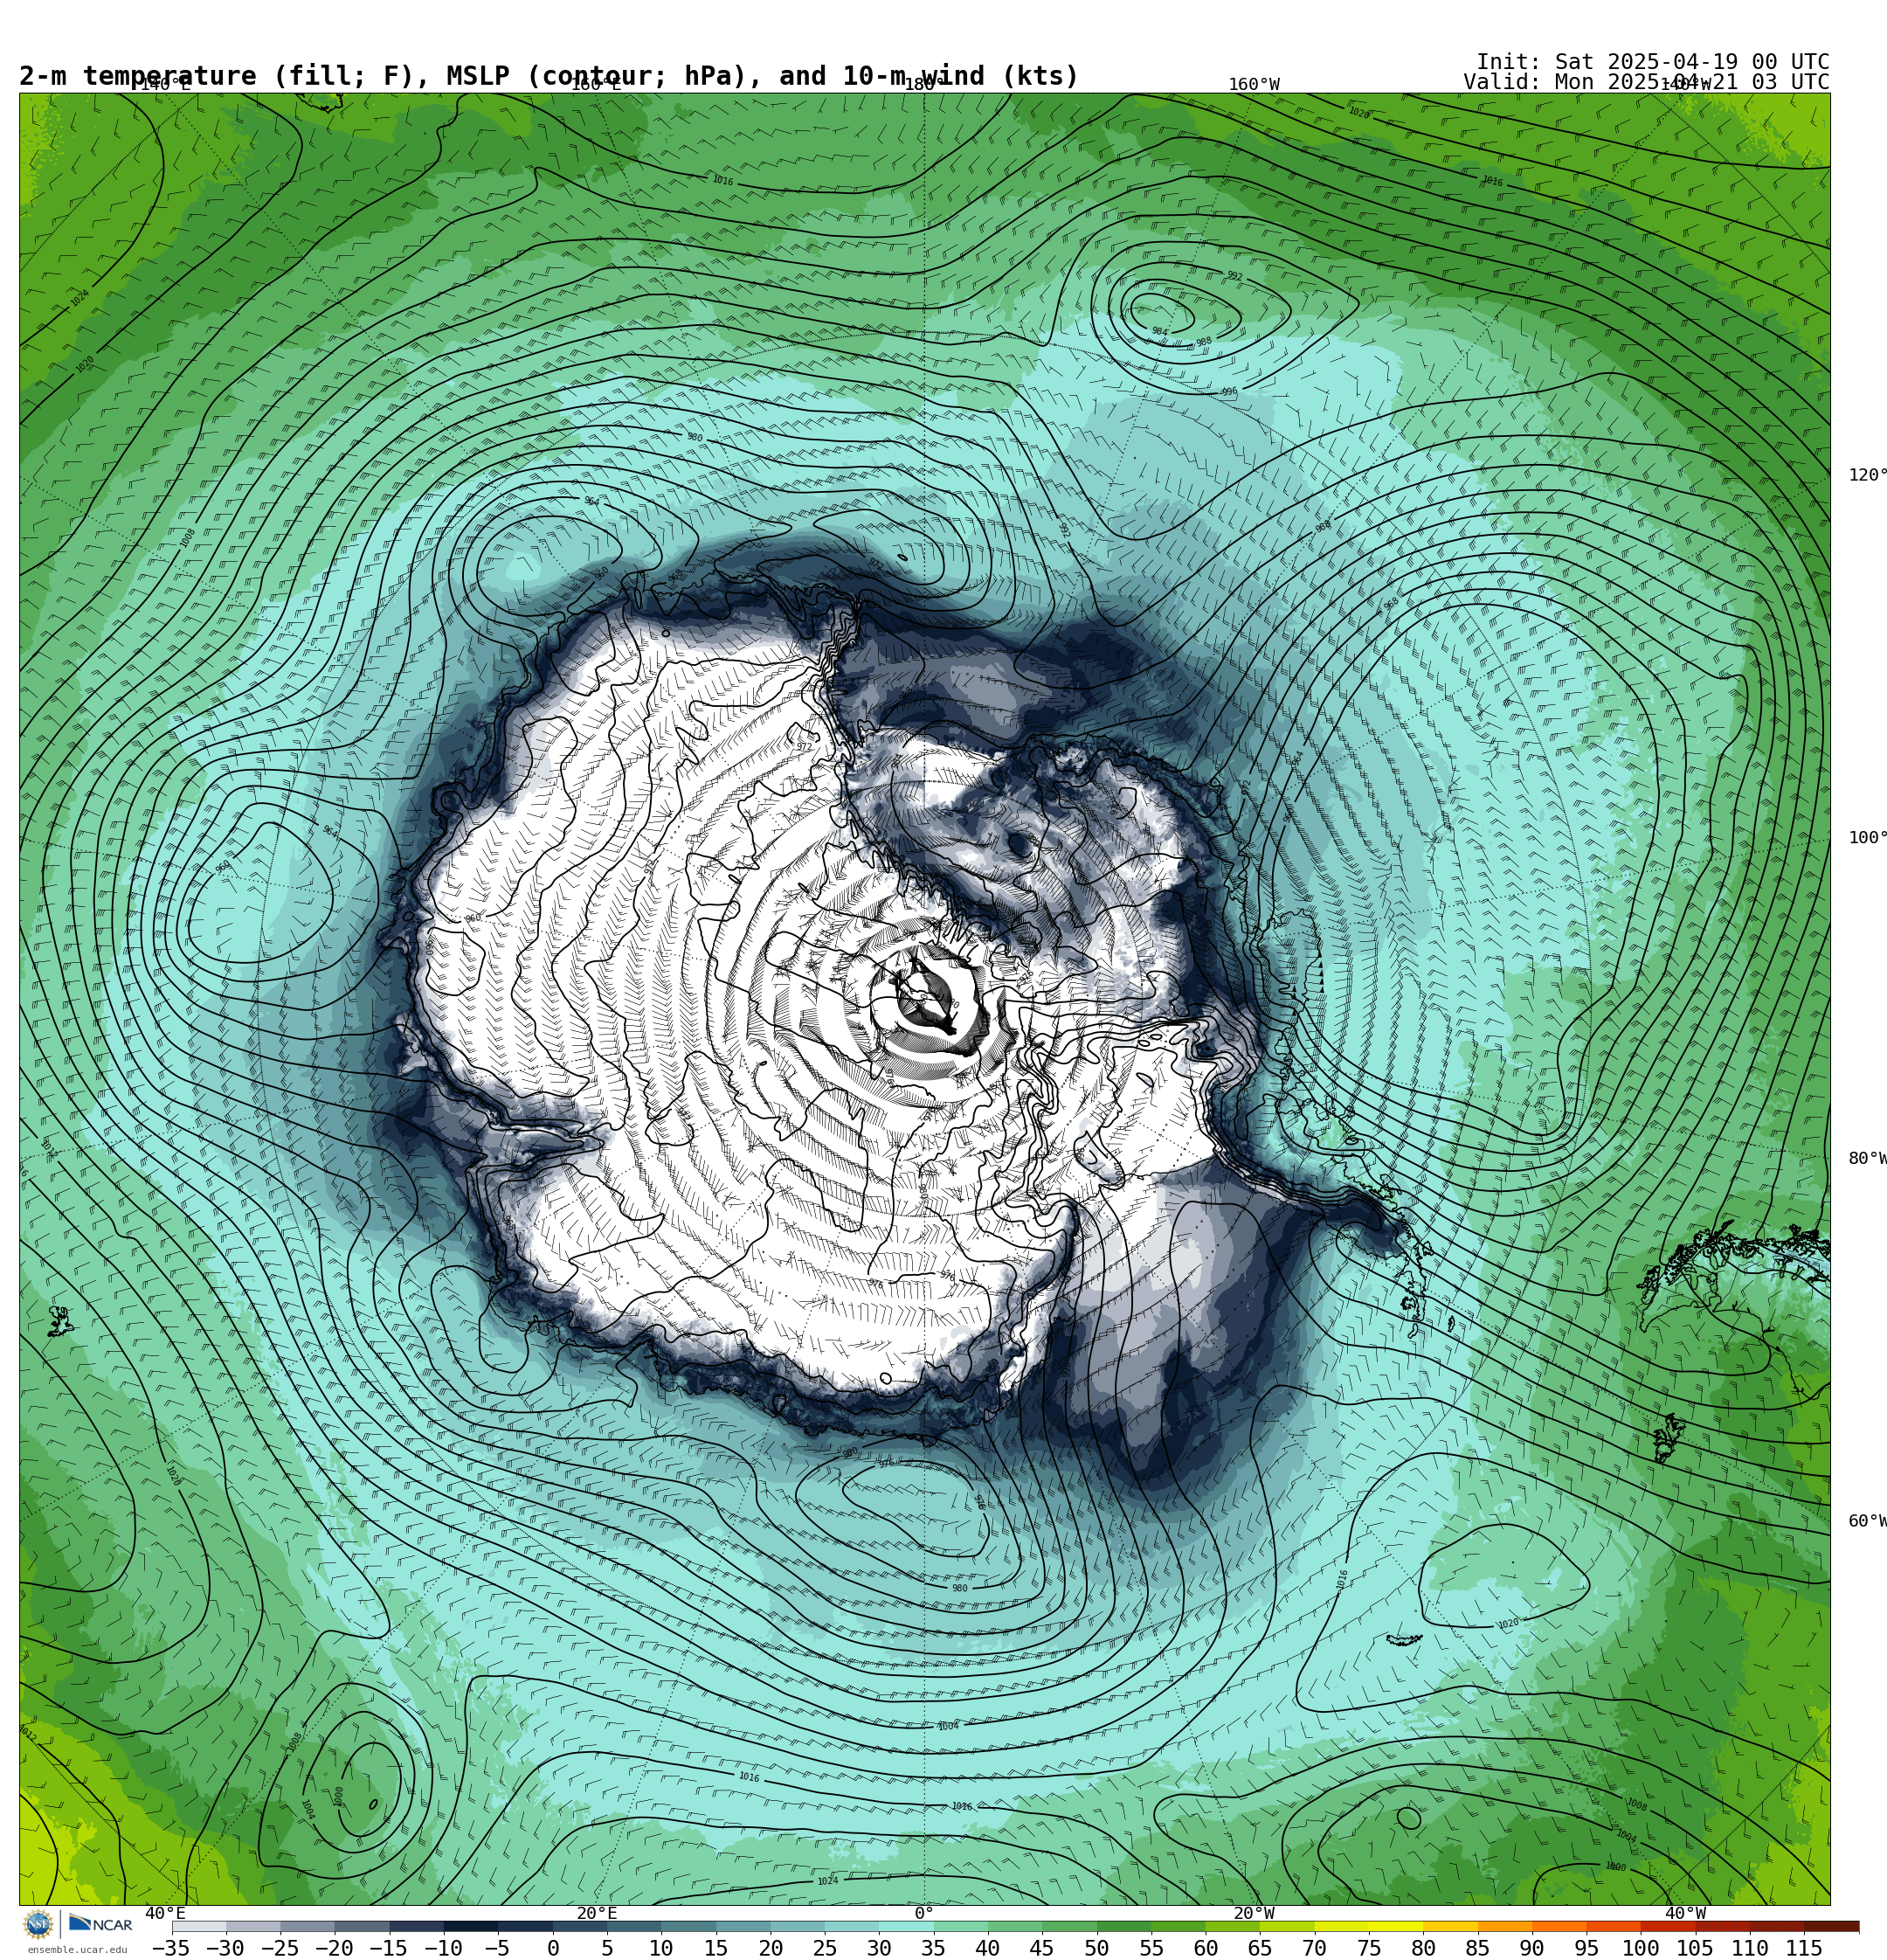Click the colorbar tick label '90'
This screenshot has width=1887, height=1960.
click(1532, 1948)
